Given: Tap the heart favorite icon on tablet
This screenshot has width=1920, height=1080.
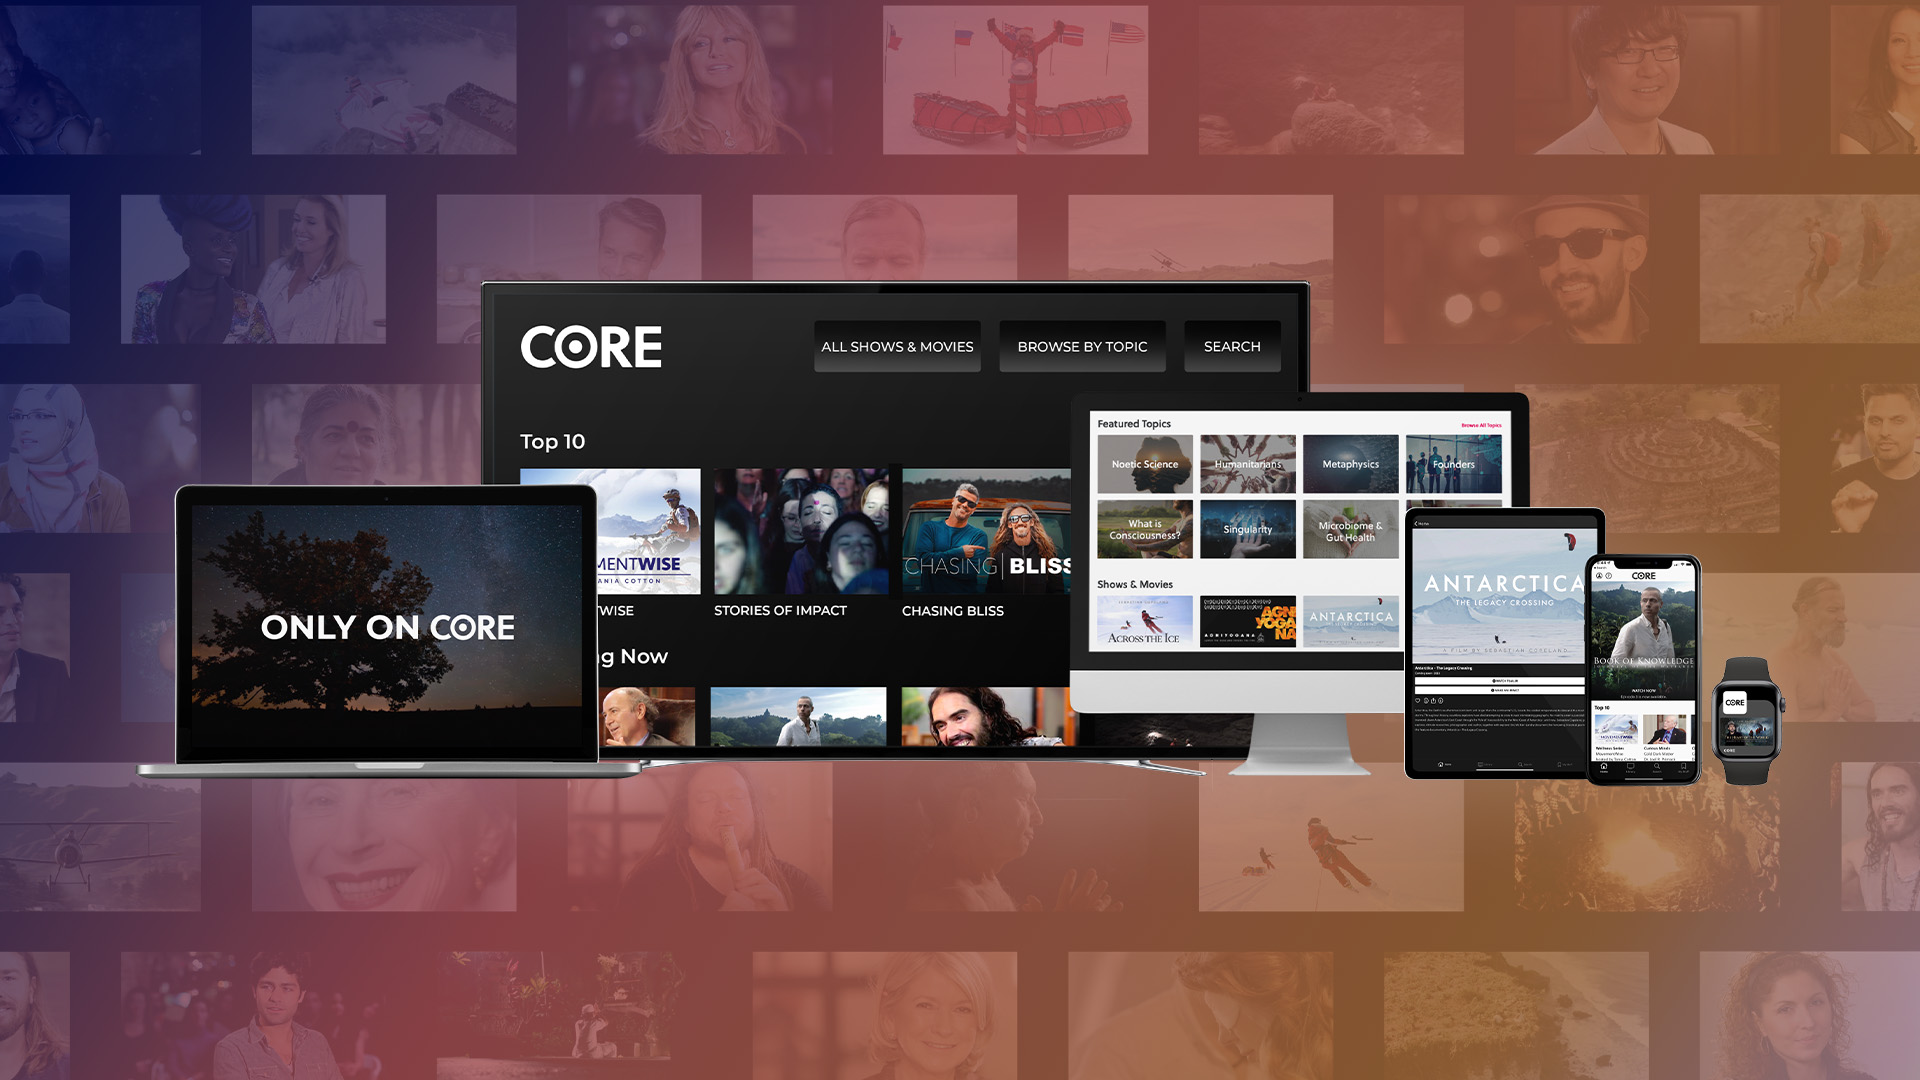Looking at the screenshot, I should (x=1418, y=700).
